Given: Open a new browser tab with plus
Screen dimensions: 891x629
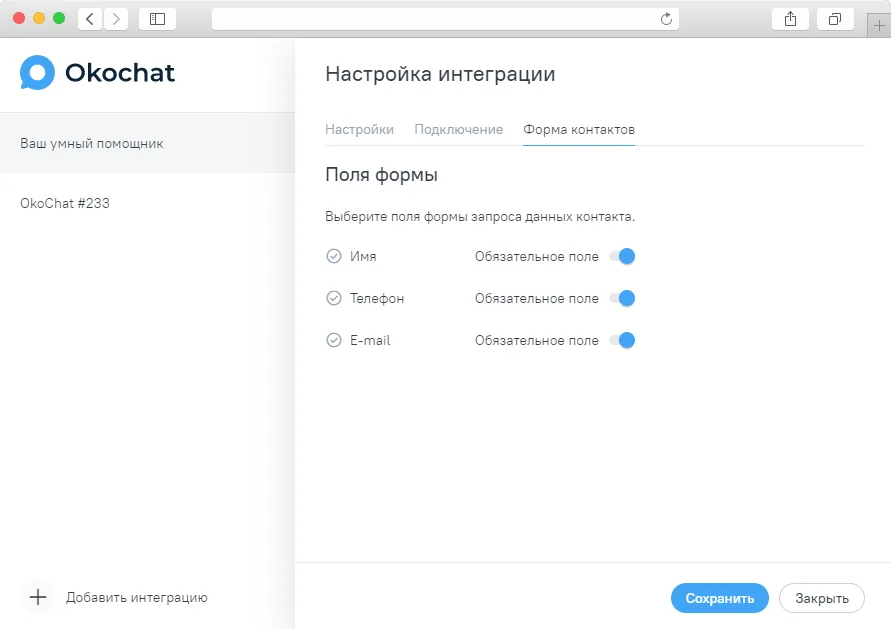Looking at the screenshot, I should pyautogui.click(x=879, y=26).
